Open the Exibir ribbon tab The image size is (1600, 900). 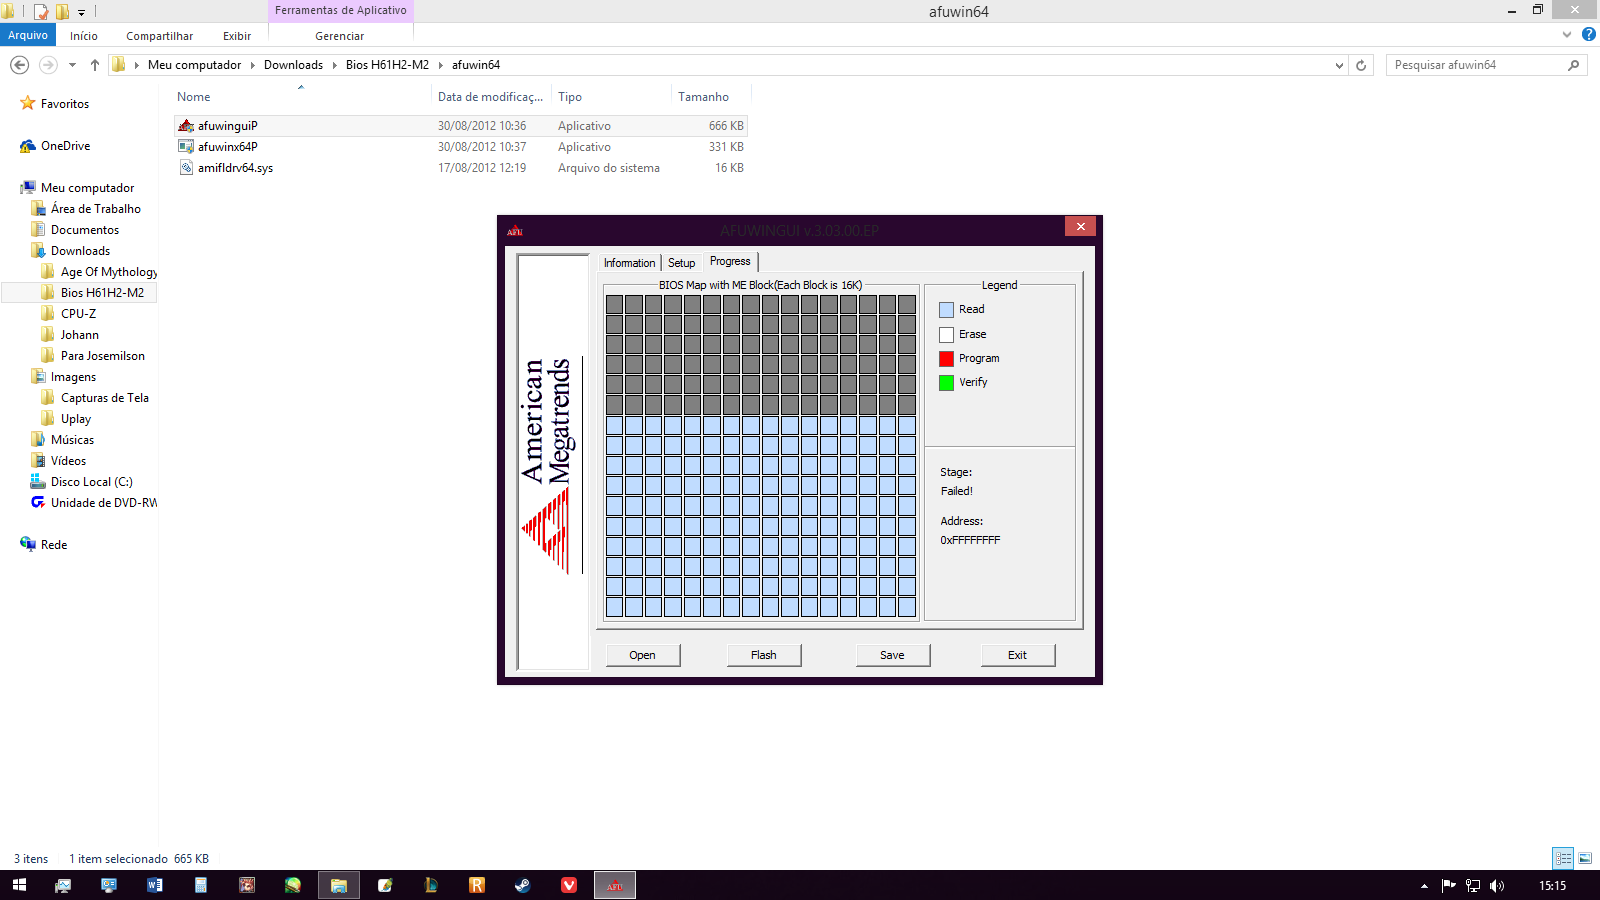[x=237, y=36]
